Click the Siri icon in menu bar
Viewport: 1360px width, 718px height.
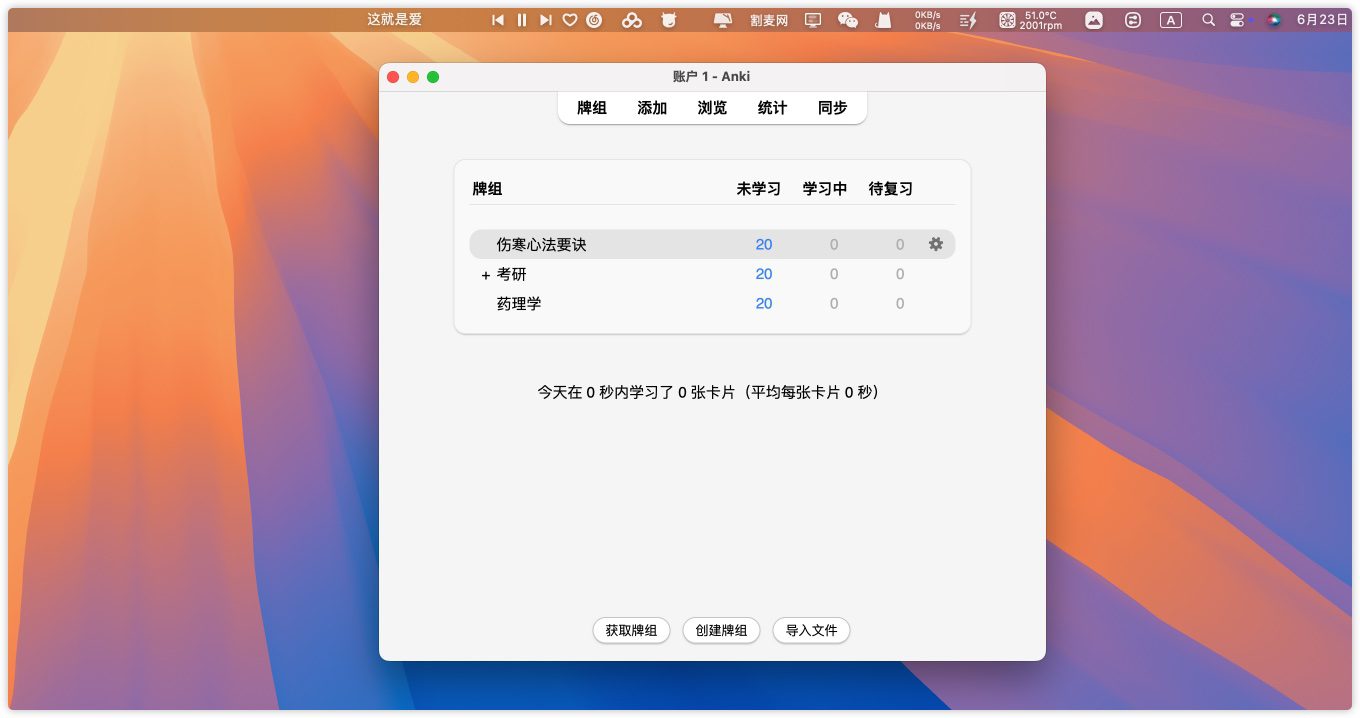coord(1273,20)
